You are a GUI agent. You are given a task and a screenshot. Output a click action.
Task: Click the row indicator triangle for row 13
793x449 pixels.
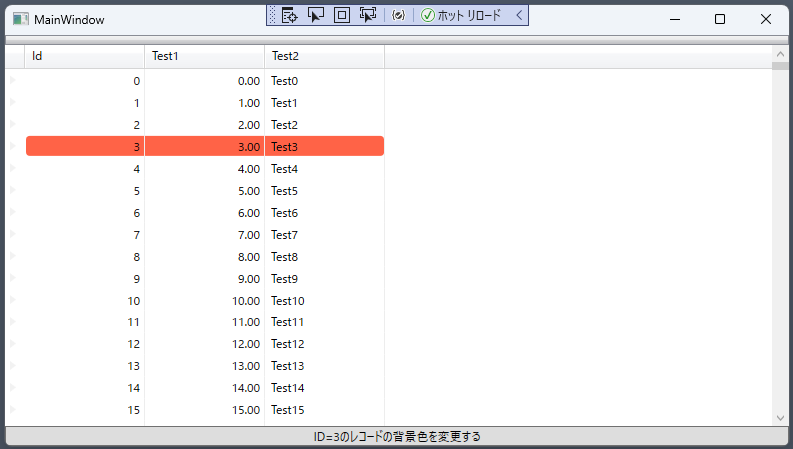pos(13,366)
